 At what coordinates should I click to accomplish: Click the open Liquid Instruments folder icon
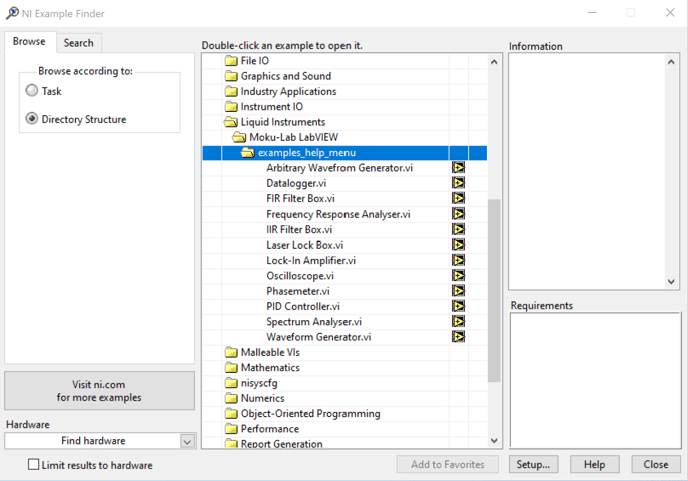(x=231, y=122)
